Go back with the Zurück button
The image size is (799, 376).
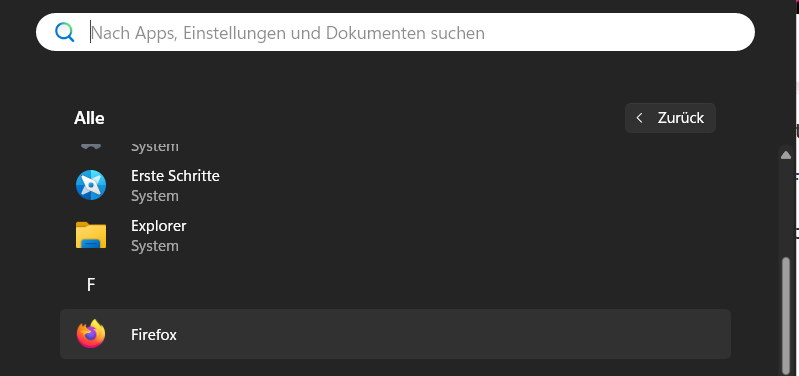tap(670, 118)
